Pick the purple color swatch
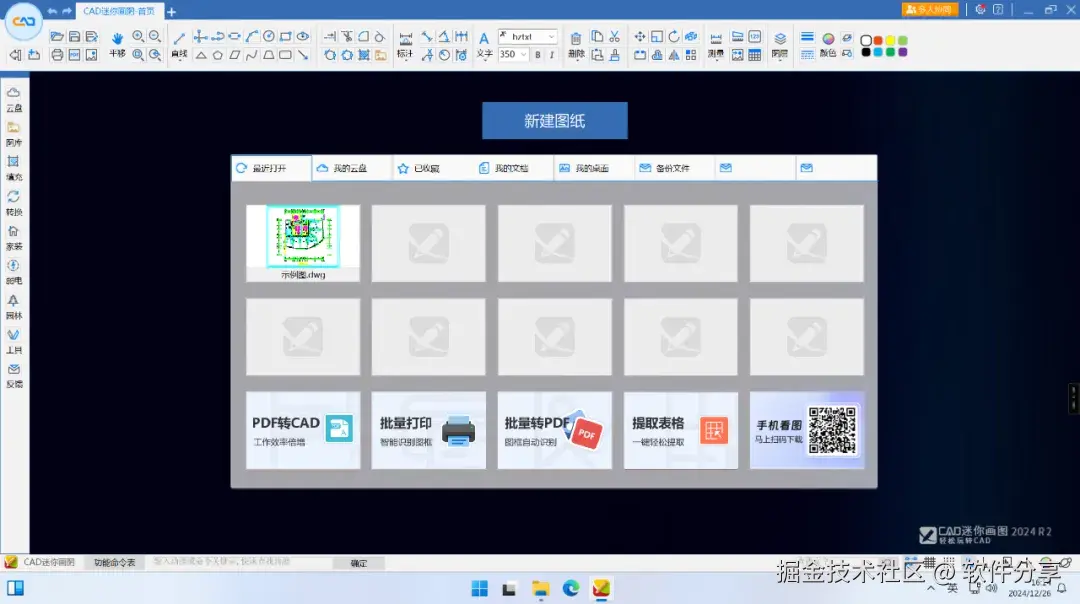Image resolution: width=1080 pixels, height=604 pixels. tap(902, 52)
